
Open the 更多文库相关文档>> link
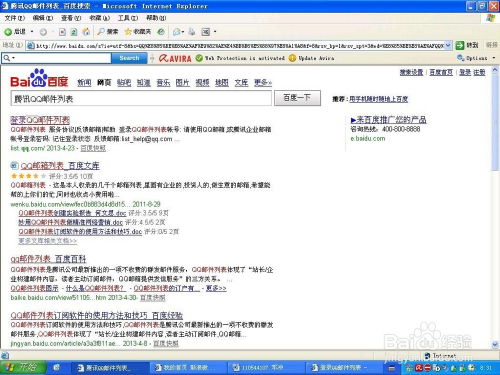point(48,241)
